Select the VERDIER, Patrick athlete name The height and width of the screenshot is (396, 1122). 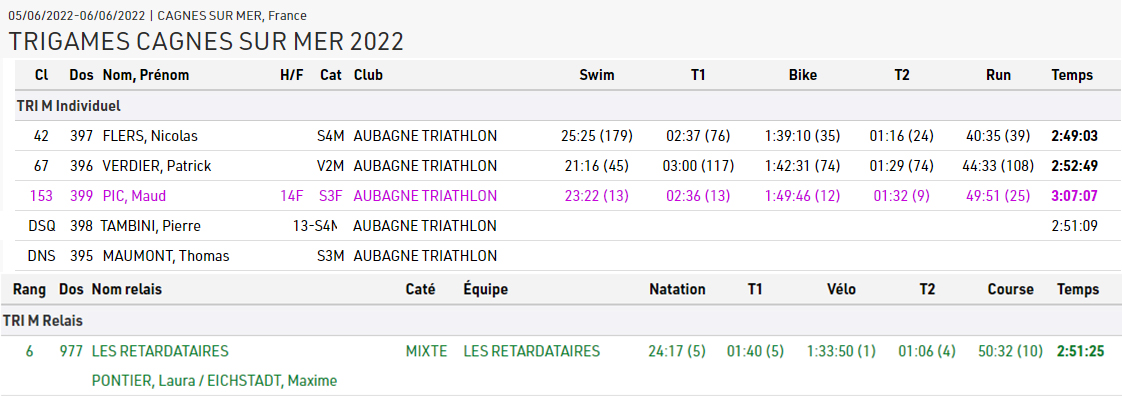coord(157,166)
